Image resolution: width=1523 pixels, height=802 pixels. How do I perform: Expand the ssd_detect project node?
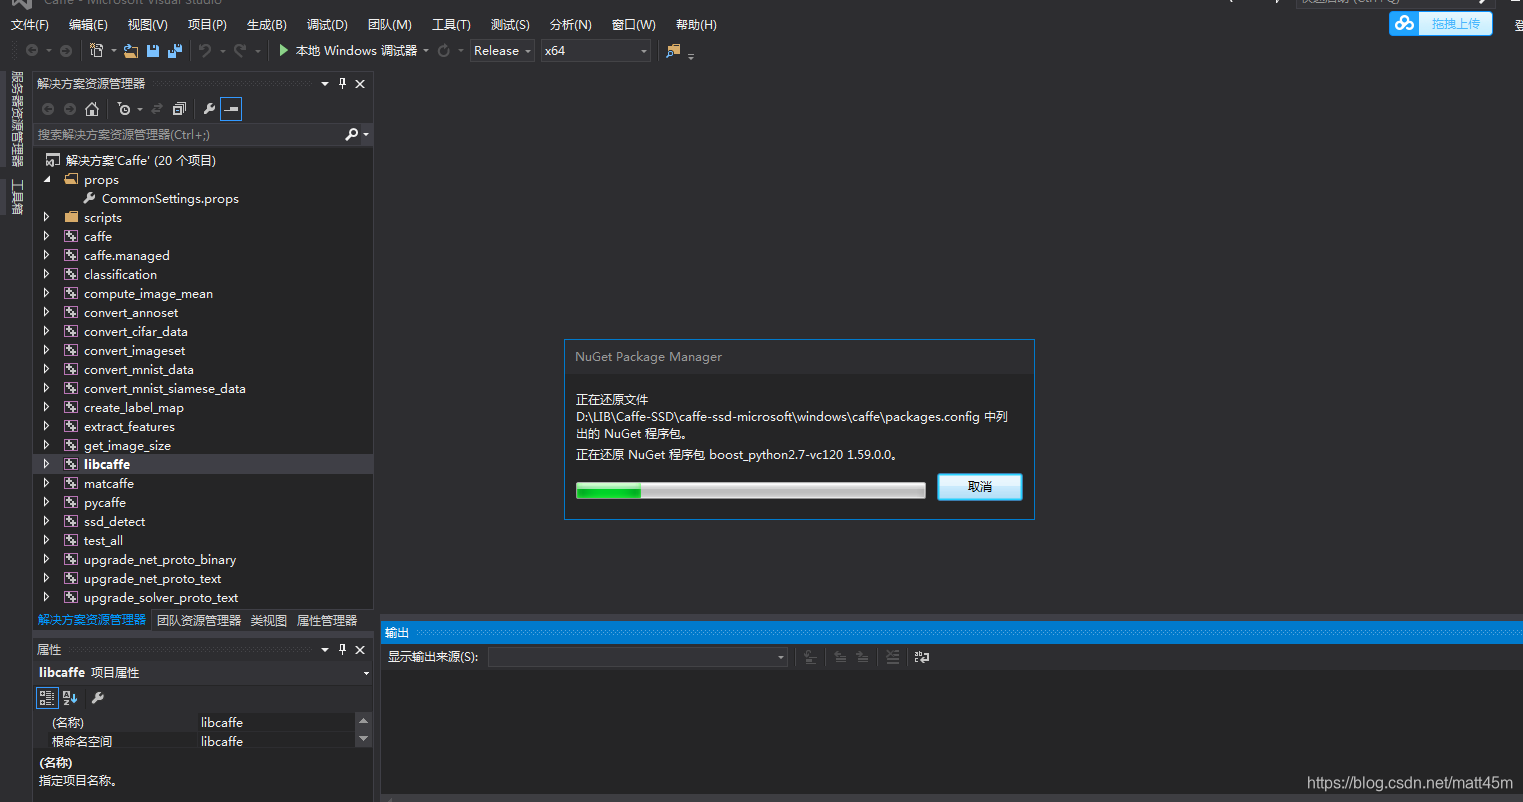(x=47, y=521)
